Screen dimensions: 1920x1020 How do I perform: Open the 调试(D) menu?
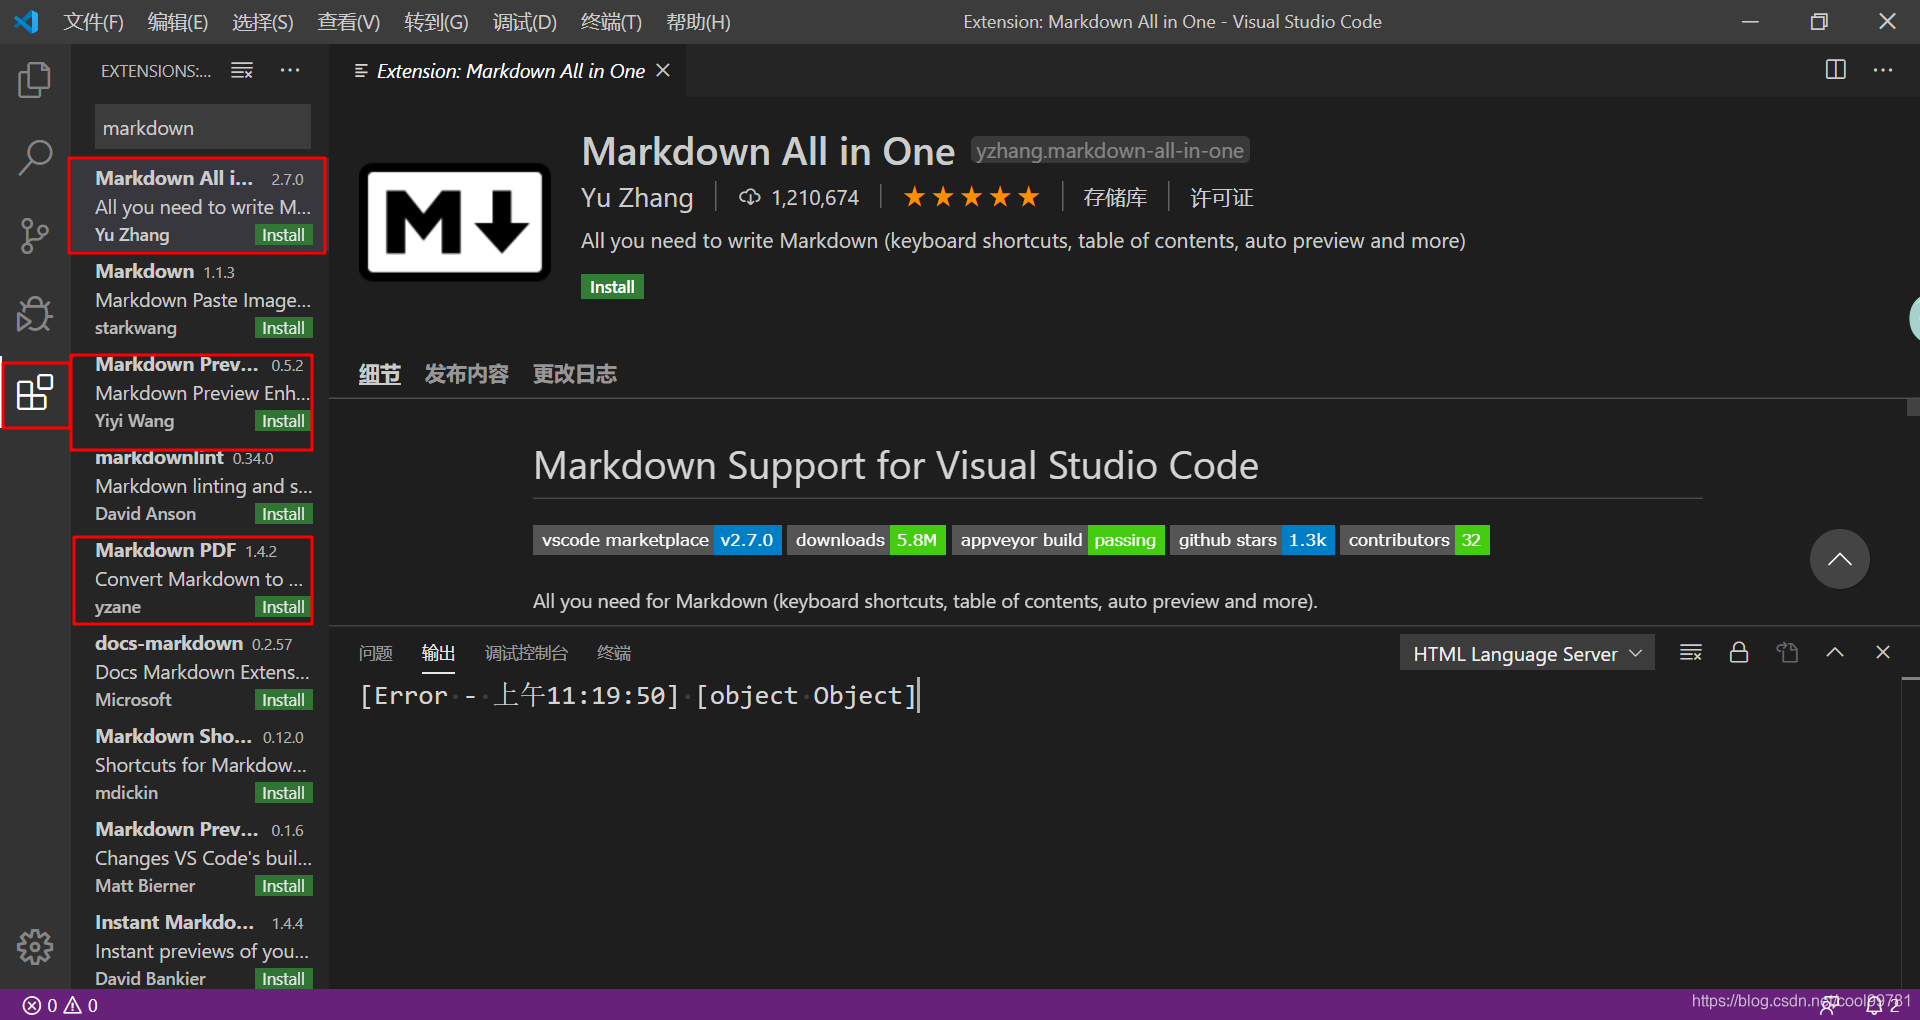click(x=524, y=22)
